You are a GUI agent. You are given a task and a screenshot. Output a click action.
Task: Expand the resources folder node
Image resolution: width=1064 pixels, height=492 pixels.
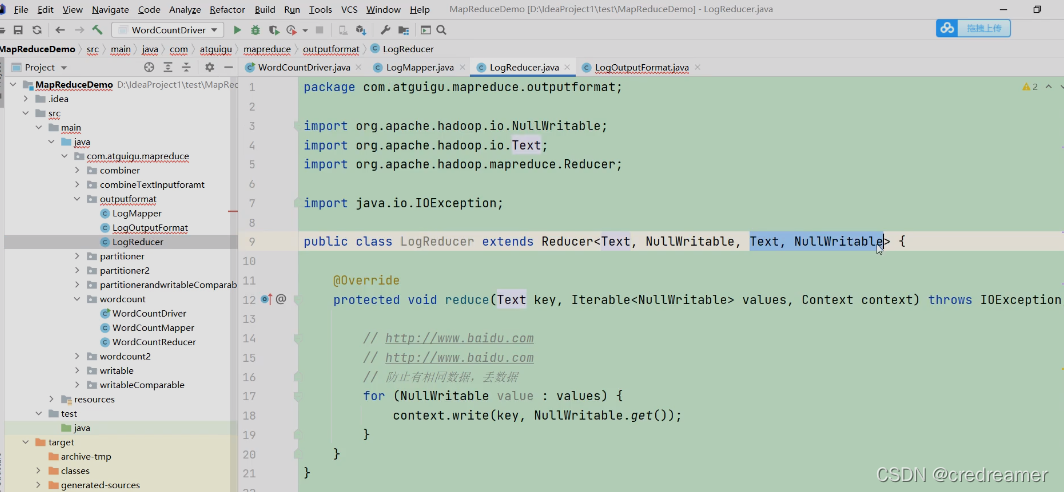click(x=52, y=399)
